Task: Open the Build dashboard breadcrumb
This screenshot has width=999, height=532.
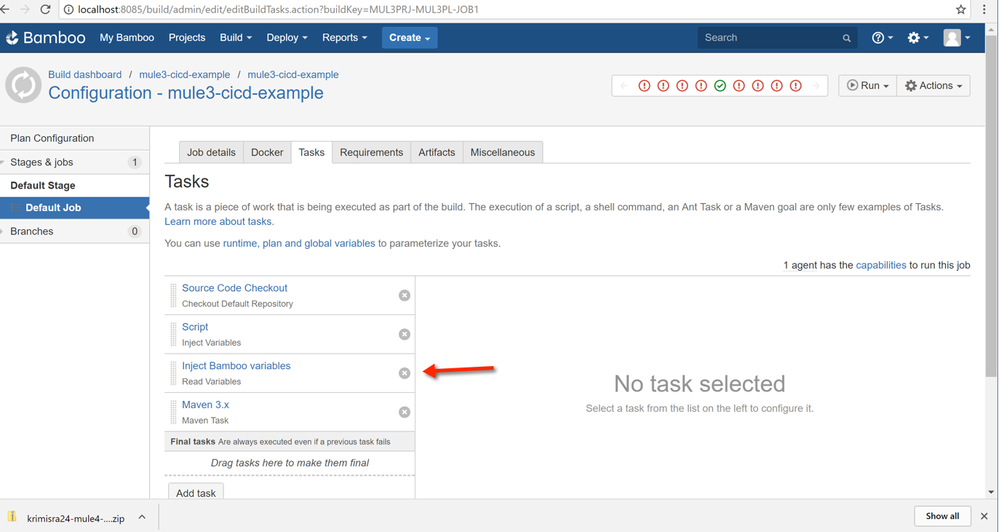Action: pyautogui.click(x=85, y=75)
